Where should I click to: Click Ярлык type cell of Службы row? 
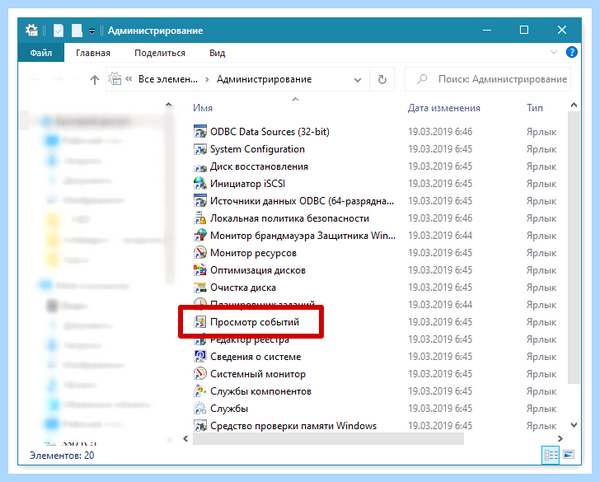point(541,409)
